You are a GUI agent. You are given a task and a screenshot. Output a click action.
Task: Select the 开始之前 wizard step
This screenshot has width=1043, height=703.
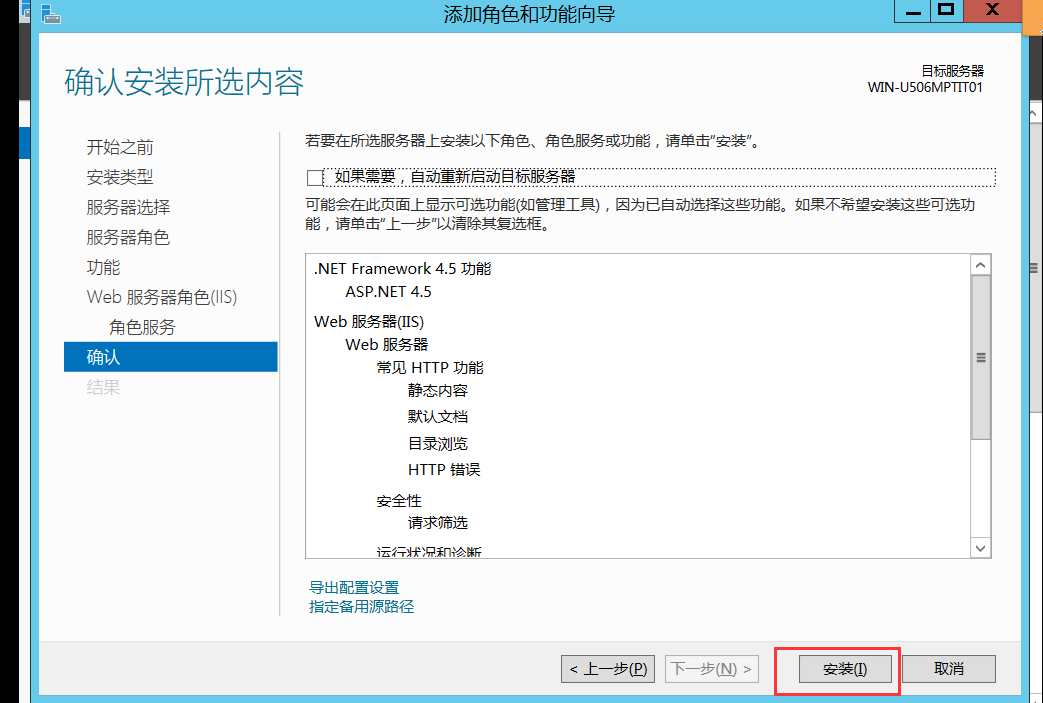coord(120,147)
